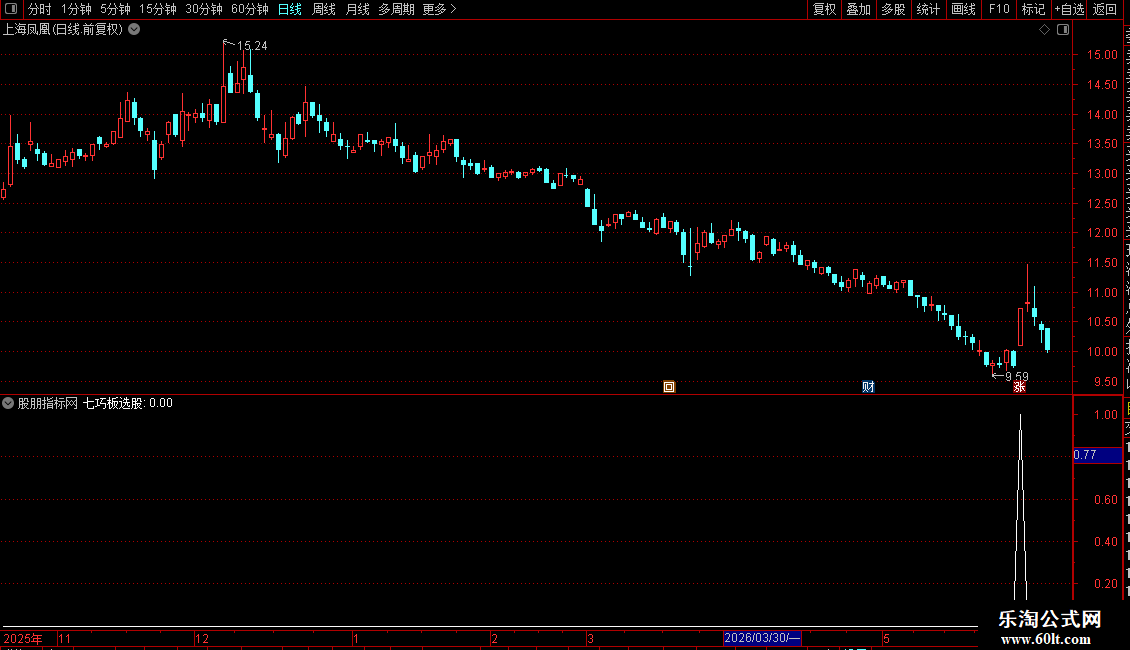1130x650 pixels.
Task: Select the 15分钟 period
Action: coord(158,9)
